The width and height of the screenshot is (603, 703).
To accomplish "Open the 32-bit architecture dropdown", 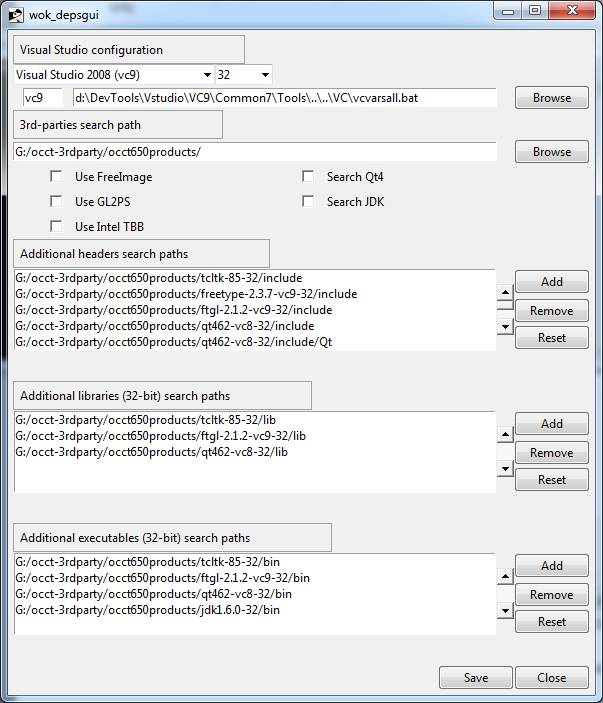I will click(264, 75).
